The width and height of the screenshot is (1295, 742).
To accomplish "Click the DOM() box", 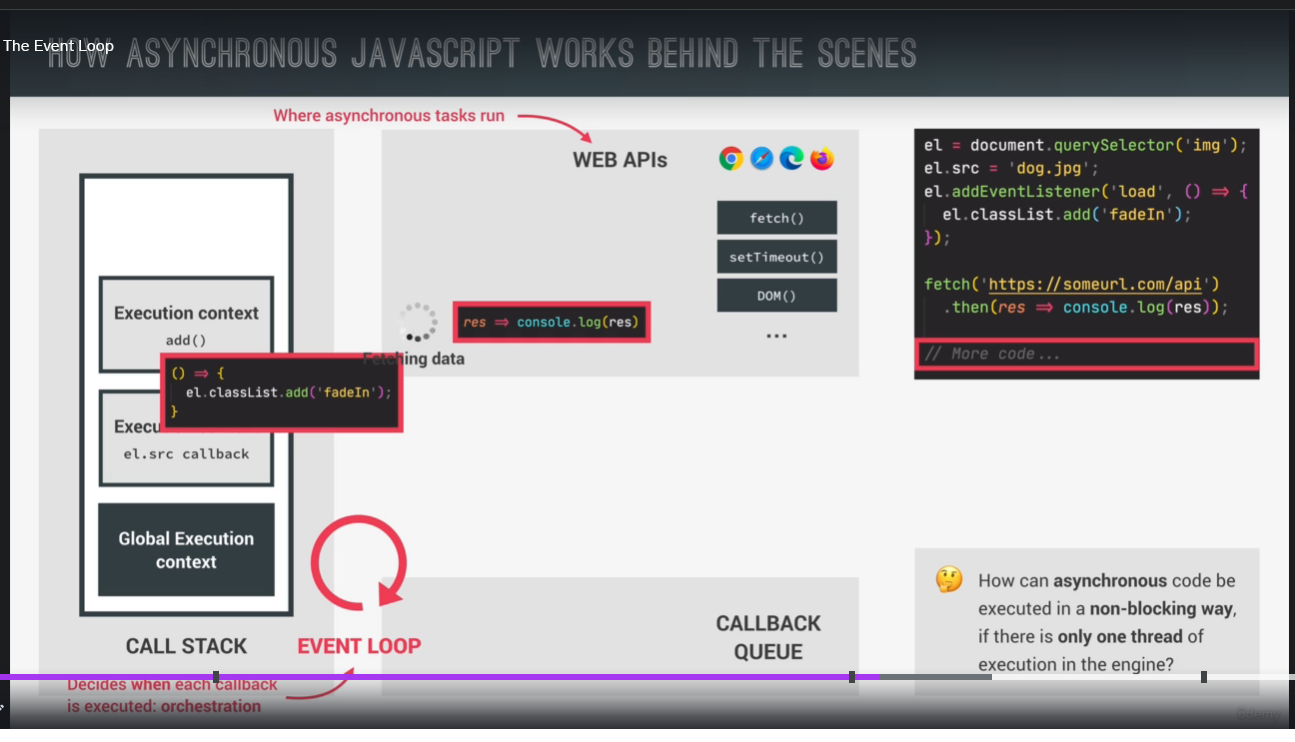I will click(776, 295).
